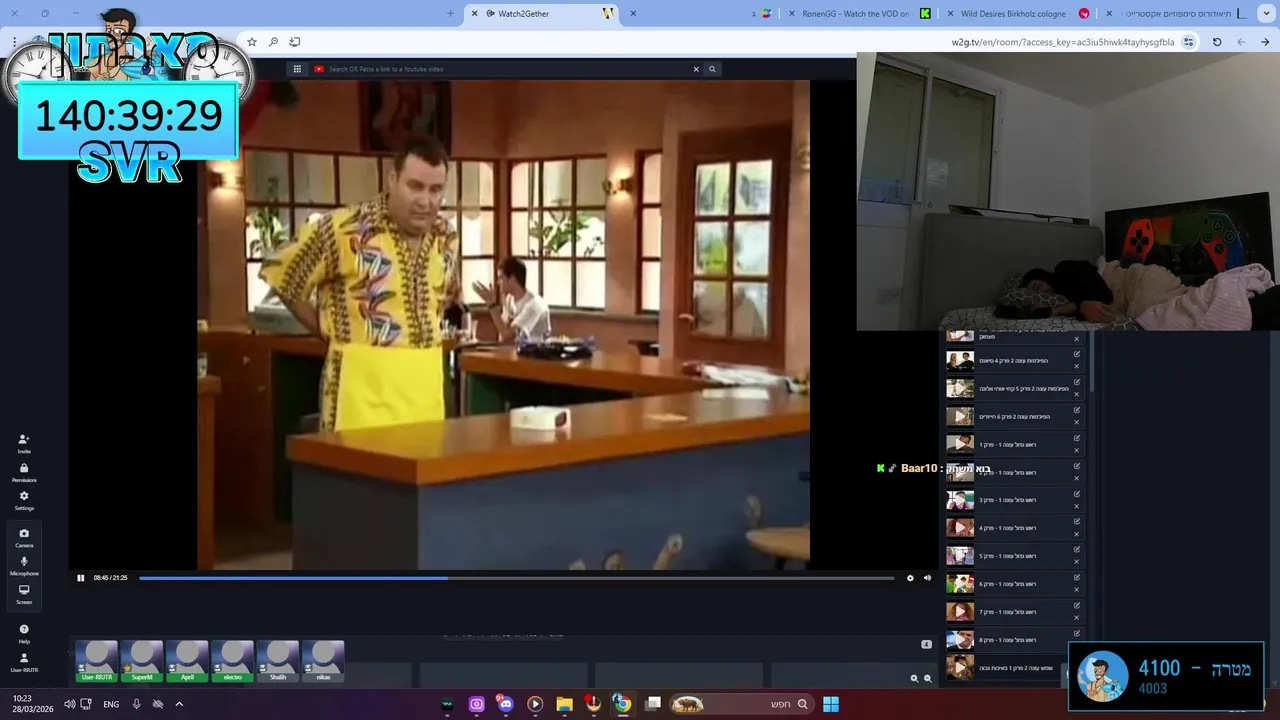Open the Windows Start menu
Screen dimensions: 1280x720
831,704
